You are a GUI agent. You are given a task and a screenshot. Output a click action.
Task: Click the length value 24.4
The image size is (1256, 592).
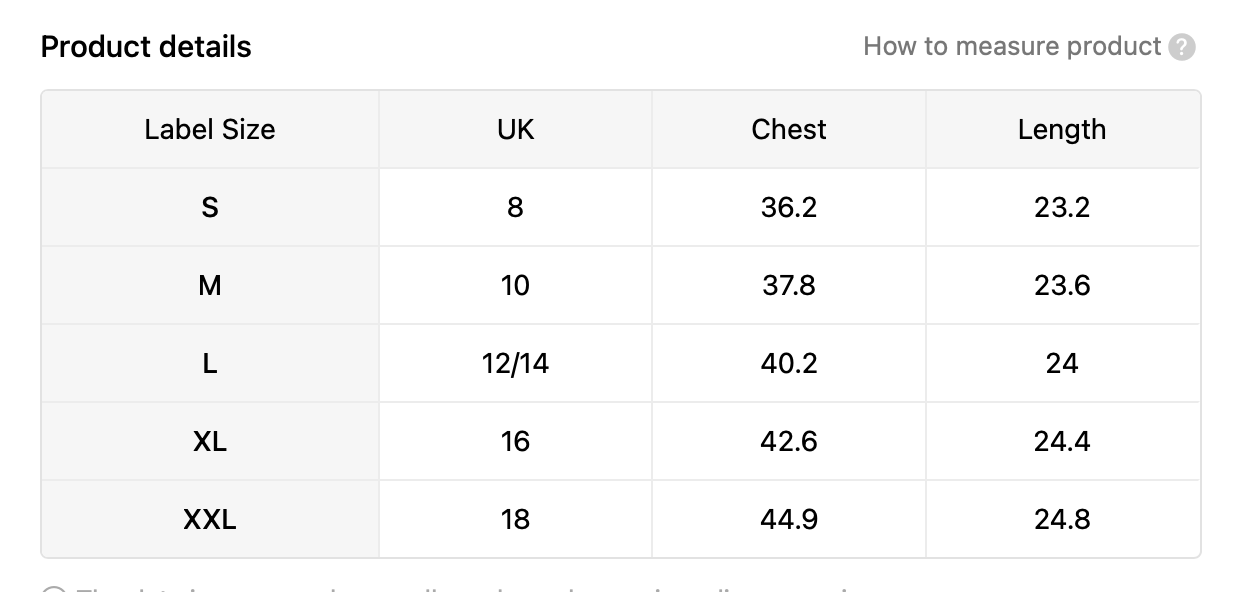[1062, 441]
